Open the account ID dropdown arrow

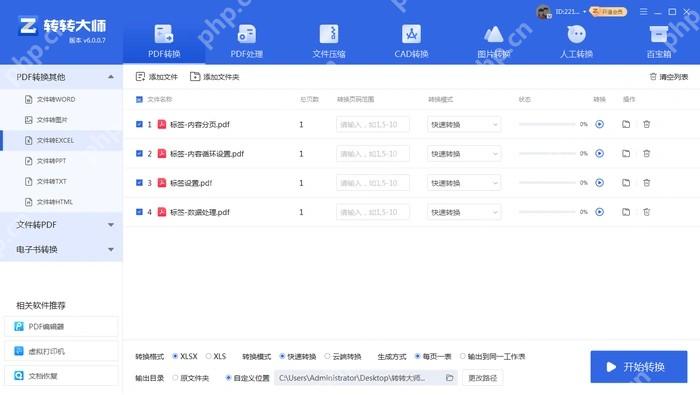[584, 12]
